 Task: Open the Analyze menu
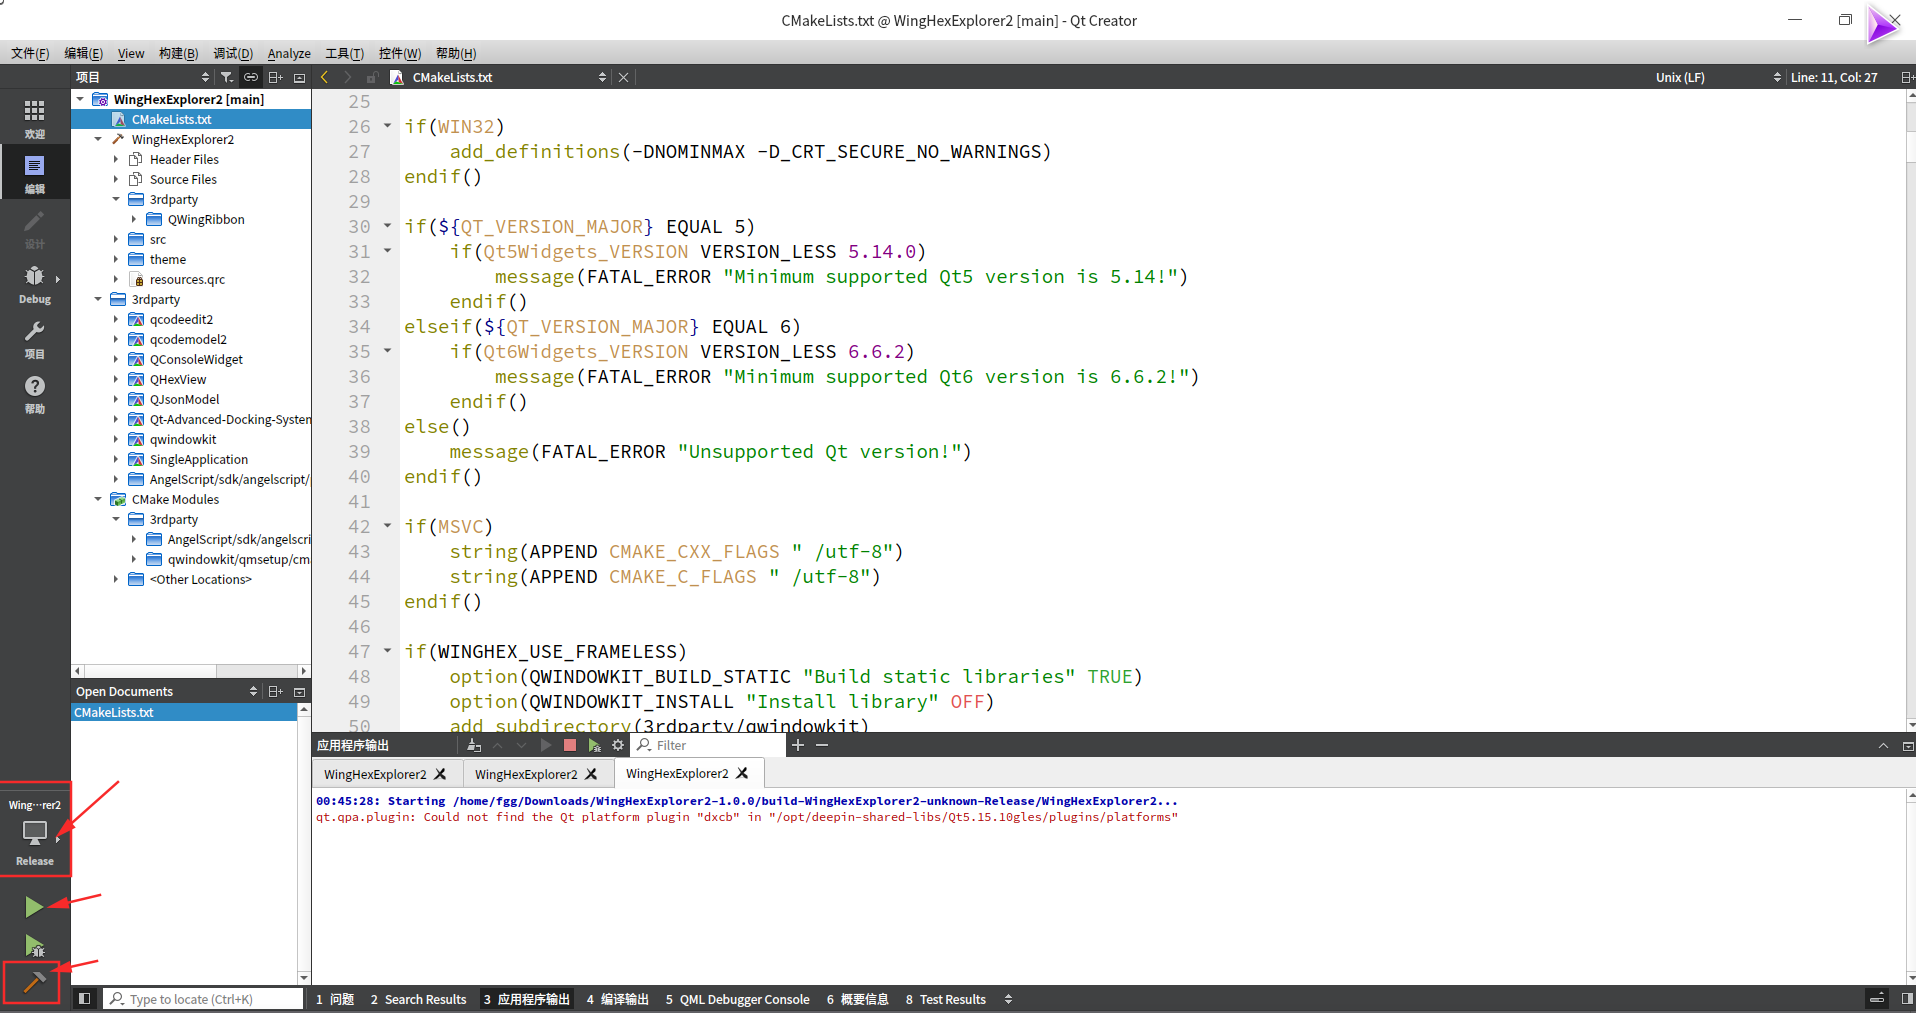[289, 53]
